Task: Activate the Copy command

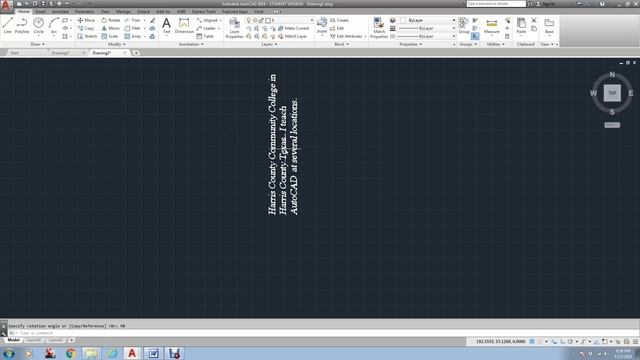Action: [x=86, y=28]
